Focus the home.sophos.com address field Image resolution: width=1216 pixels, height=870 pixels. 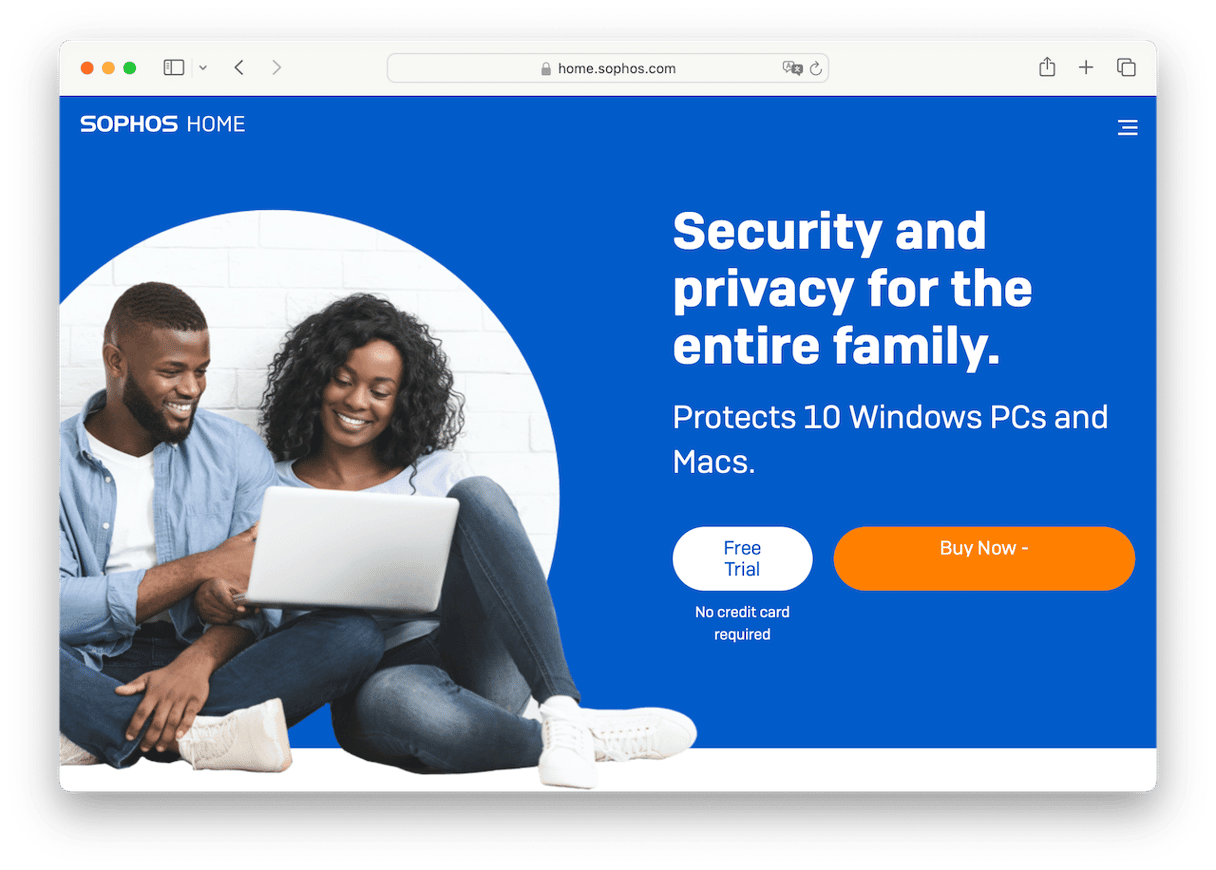pos(607,68)
